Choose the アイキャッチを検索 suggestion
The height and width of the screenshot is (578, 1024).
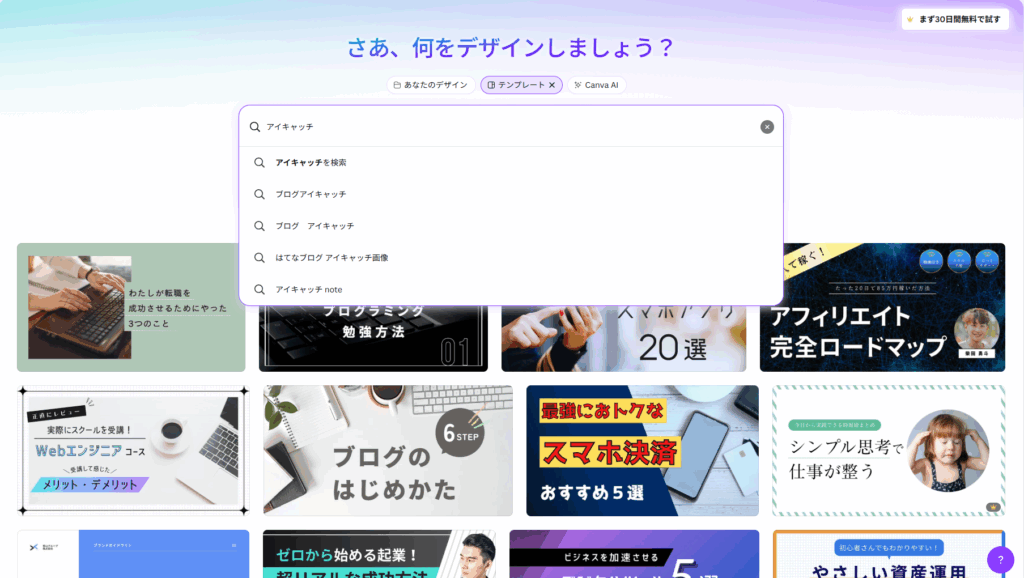pos(311,162)
